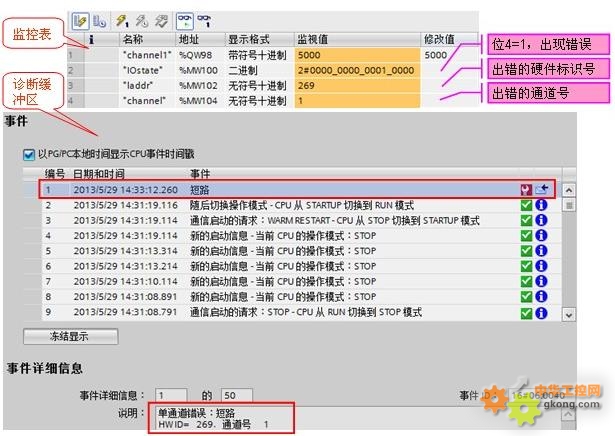The height and width of the screenshot is (436, 615).
Task: Click blue info icon for event 9
Action: pyautogui.click(x=541, y=313)
